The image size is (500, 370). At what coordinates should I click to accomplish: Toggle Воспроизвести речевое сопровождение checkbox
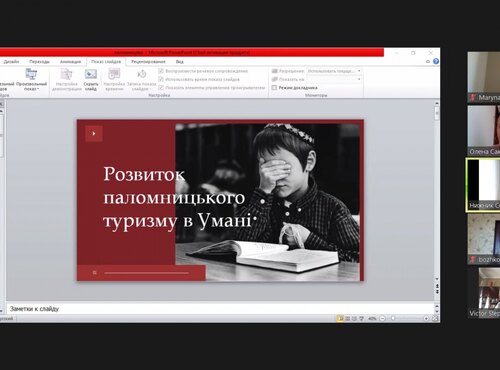pos(161,71)
